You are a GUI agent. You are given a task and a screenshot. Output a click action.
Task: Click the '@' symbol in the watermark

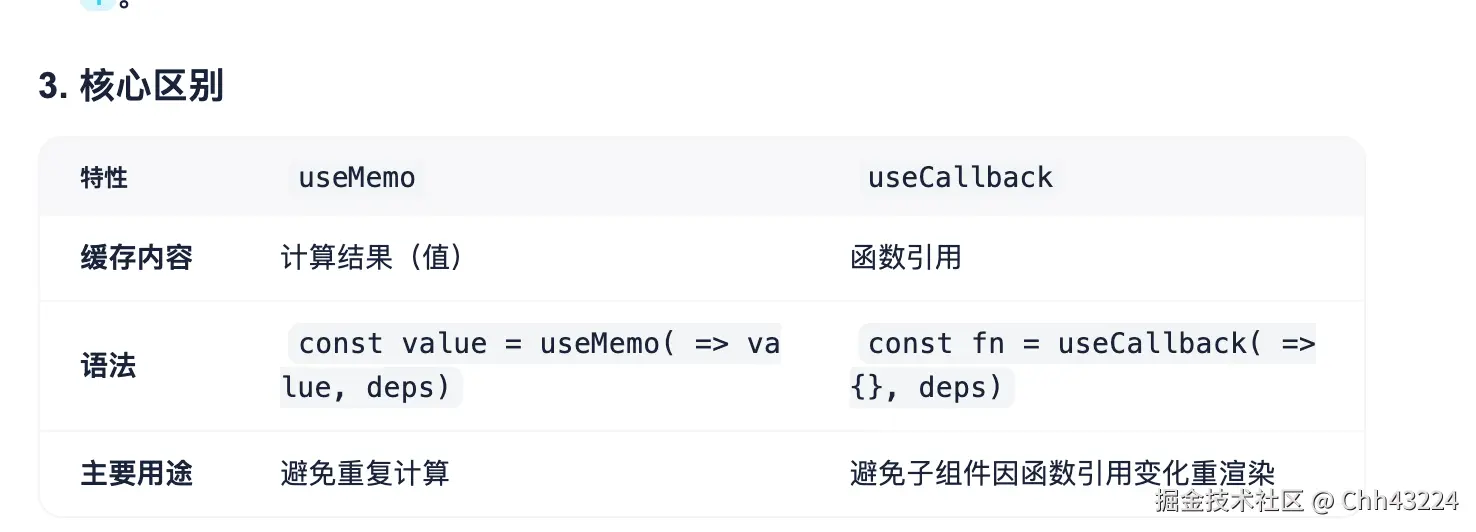1323,500
